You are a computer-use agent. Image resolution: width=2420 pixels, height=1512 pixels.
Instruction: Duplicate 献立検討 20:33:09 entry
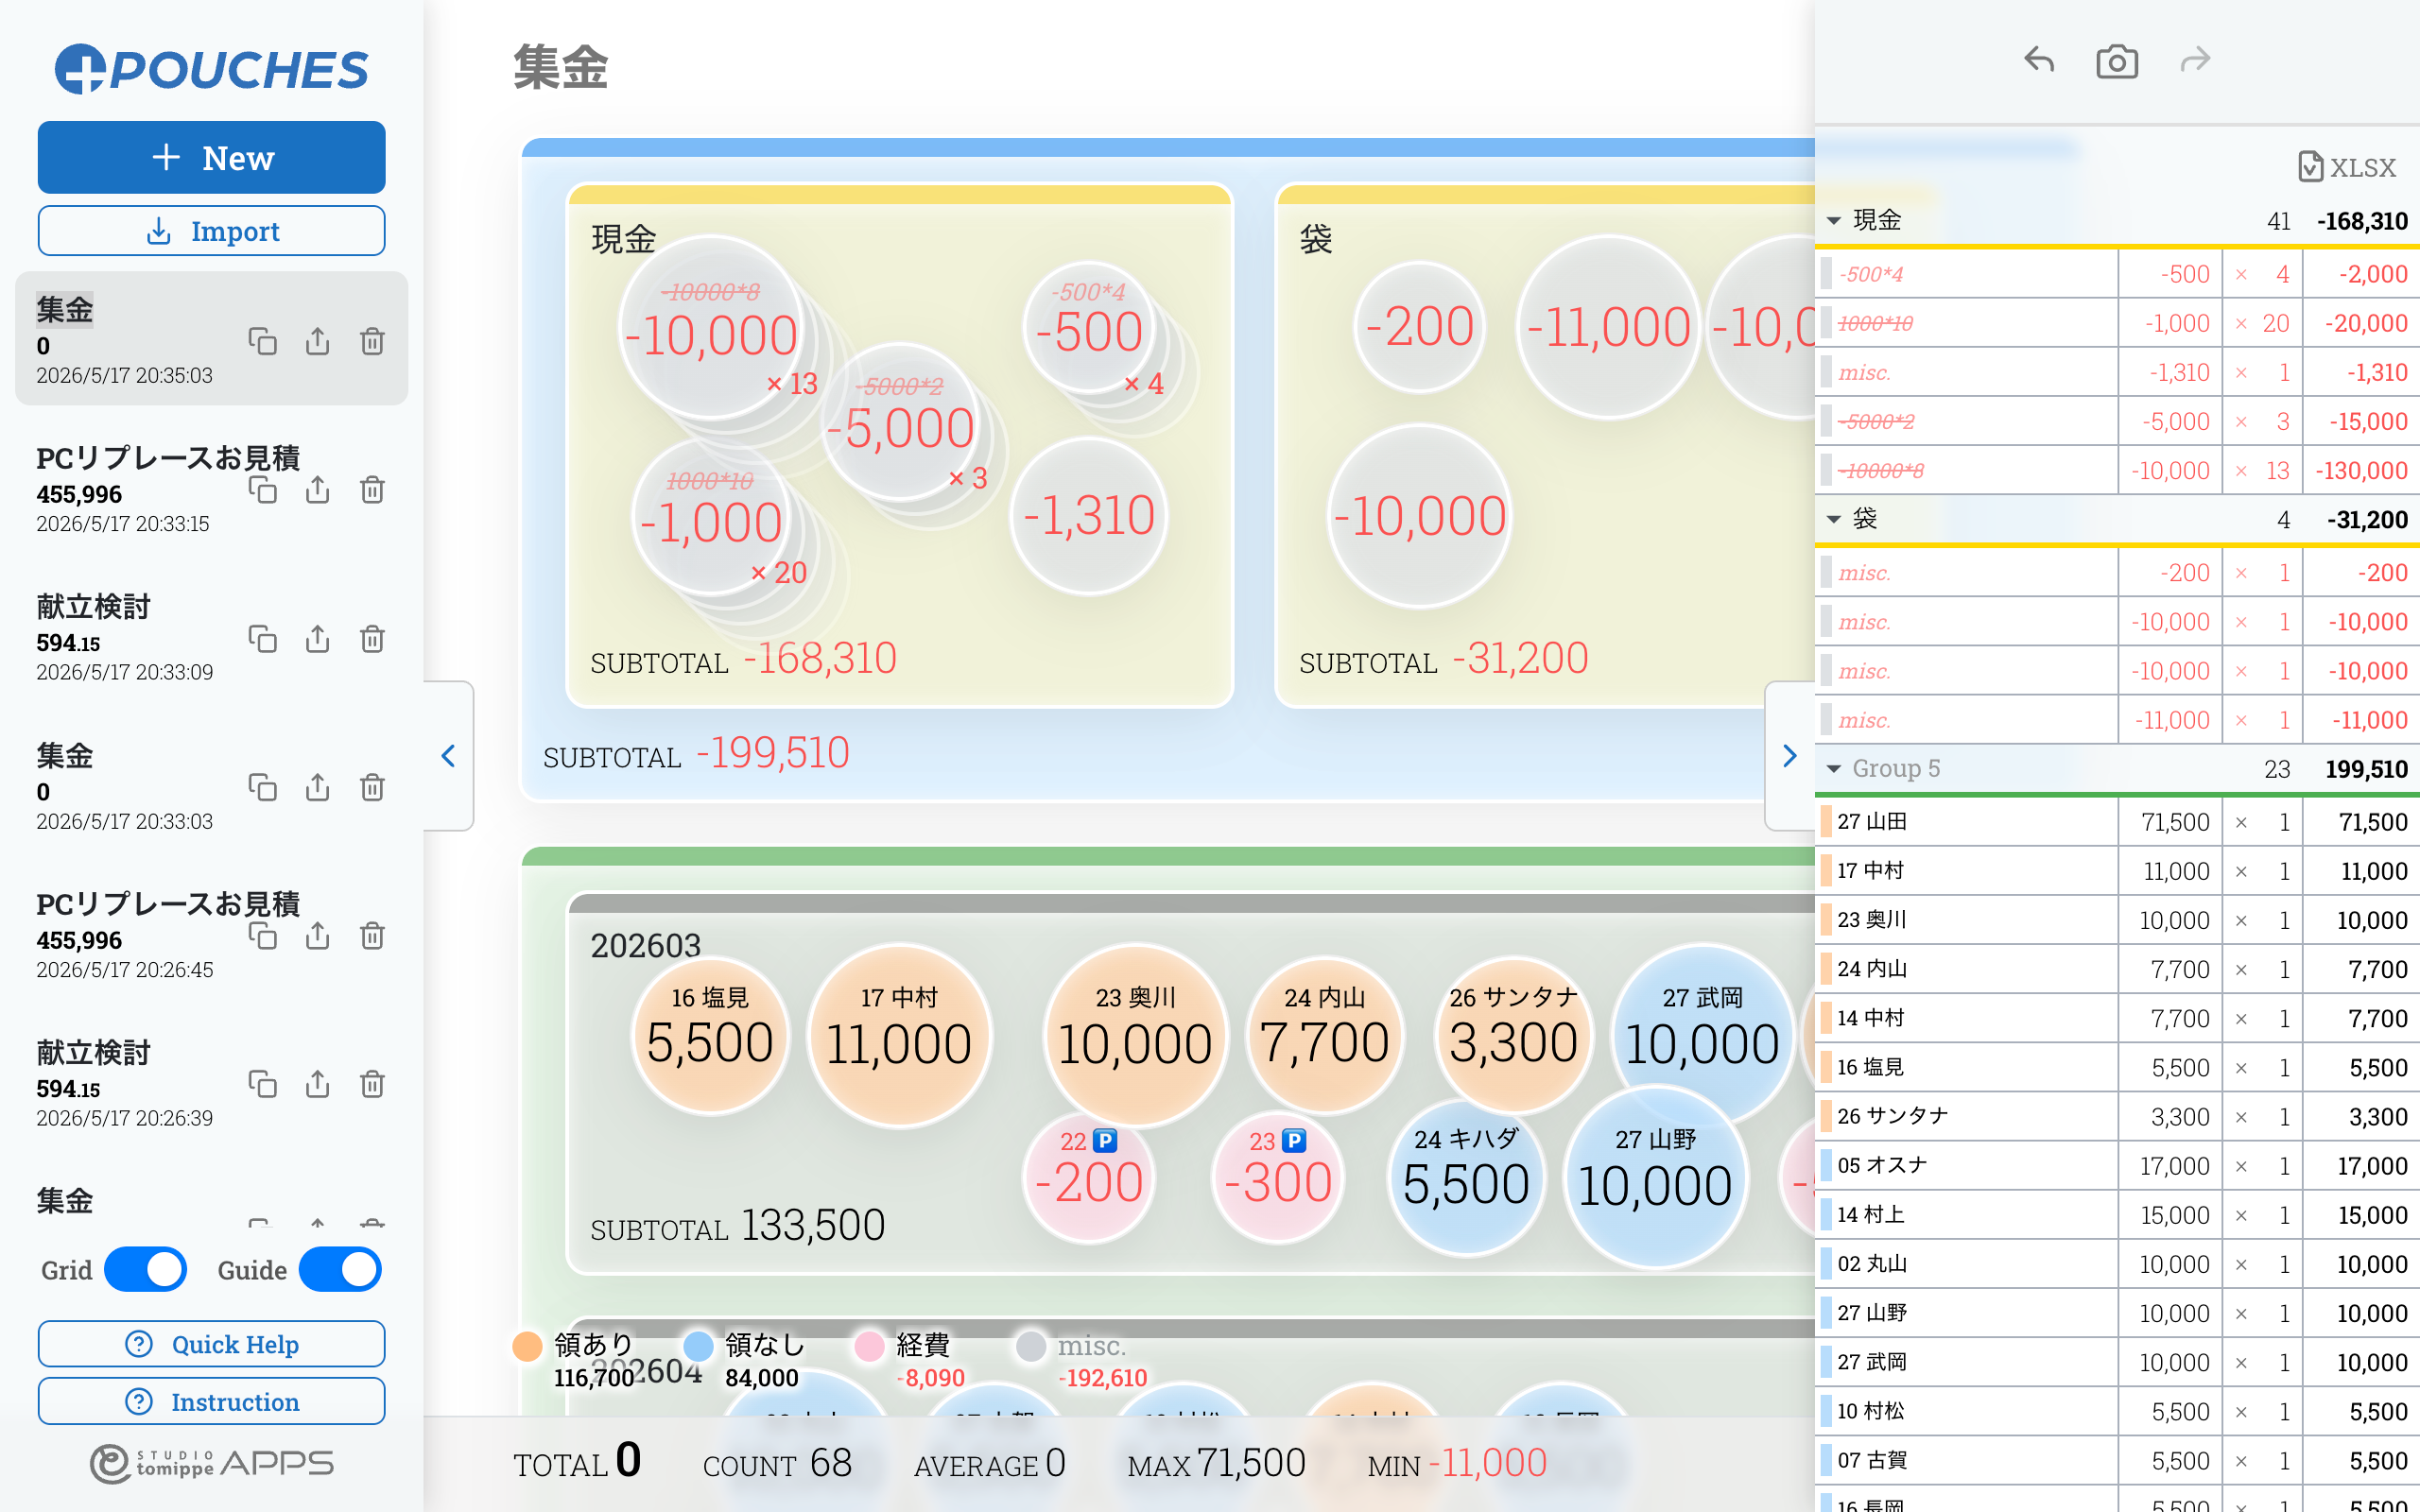tap(262, 638)
